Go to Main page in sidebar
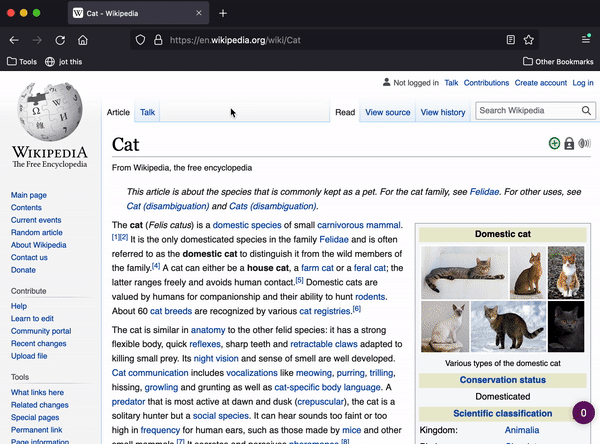Screen dimensions: 600x444 point(29,195)
